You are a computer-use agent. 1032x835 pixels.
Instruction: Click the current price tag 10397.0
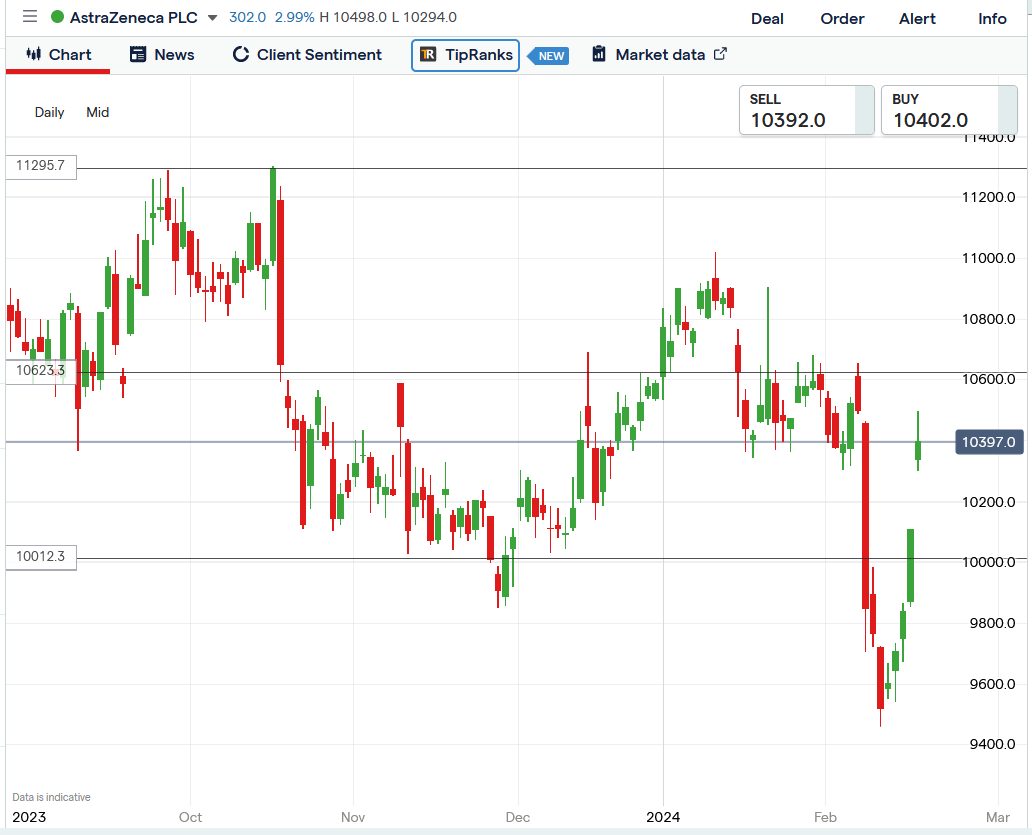tap(989, 442)
